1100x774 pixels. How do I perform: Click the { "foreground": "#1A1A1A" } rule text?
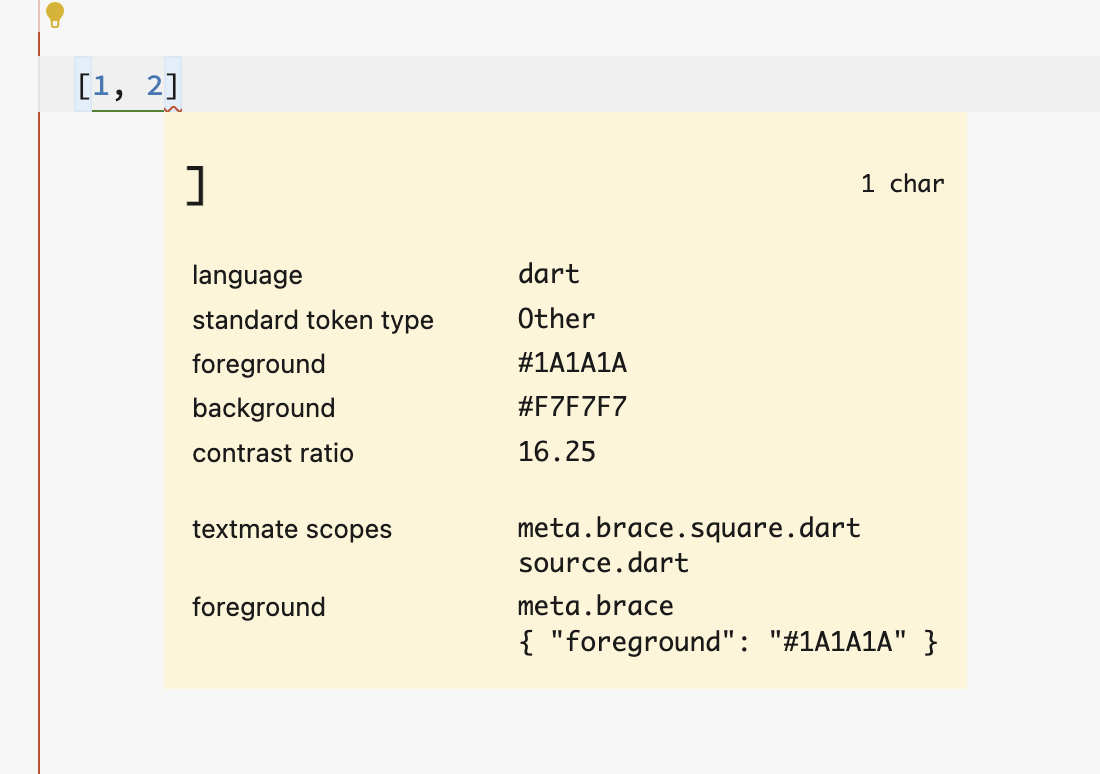(x=728, y=641)
